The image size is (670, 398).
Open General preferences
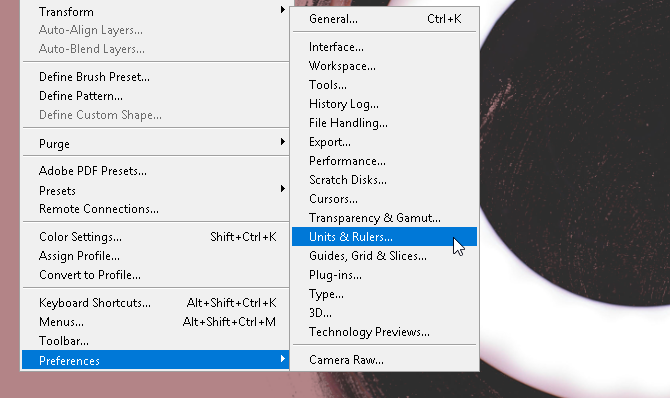[x=384, y=19]
